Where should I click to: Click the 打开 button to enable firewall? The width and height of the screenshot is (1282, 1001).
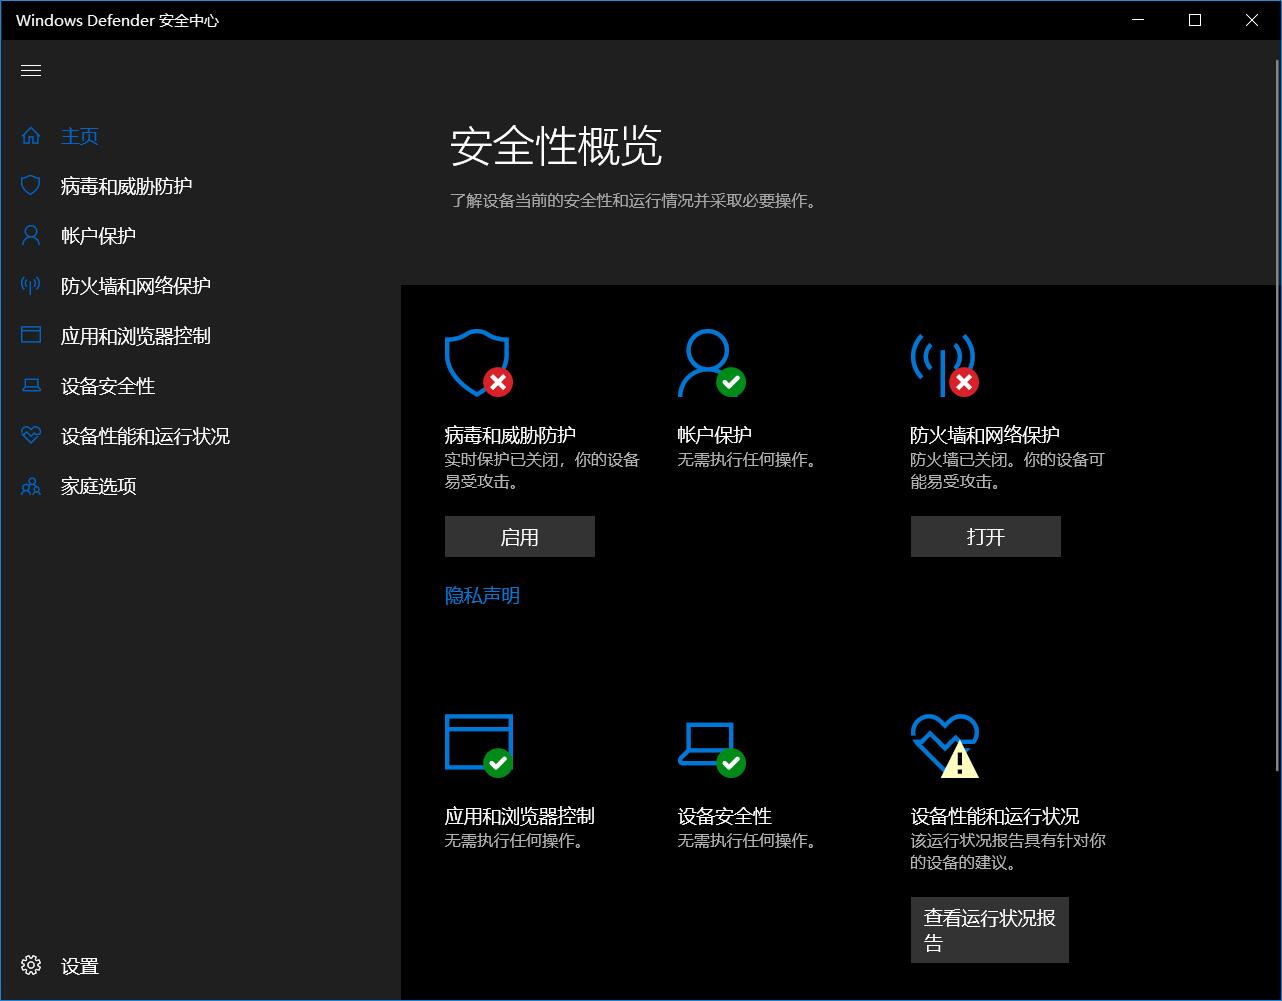click(x=986, y=537)
